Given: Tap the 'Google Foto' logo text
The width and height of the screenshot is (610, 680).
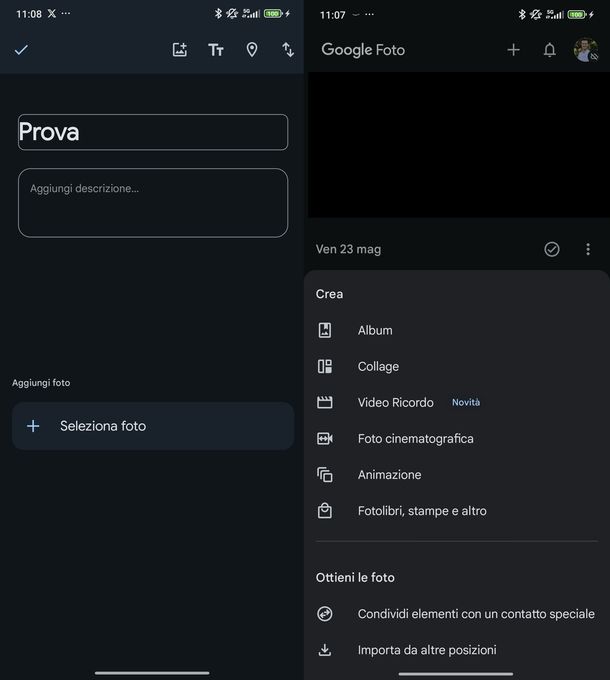Looking at the screenshot, I should click(x=363, y=50).
